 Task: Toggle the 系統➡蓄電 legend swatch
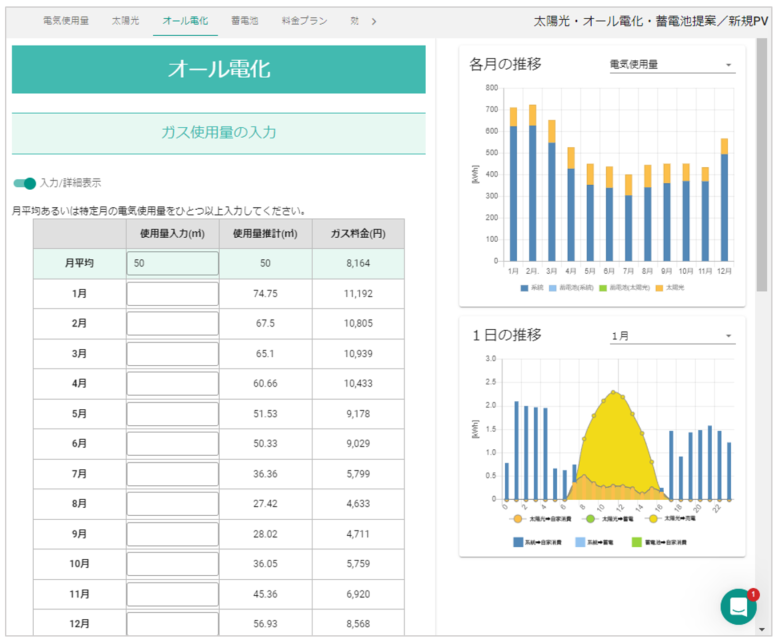[580, 542]
